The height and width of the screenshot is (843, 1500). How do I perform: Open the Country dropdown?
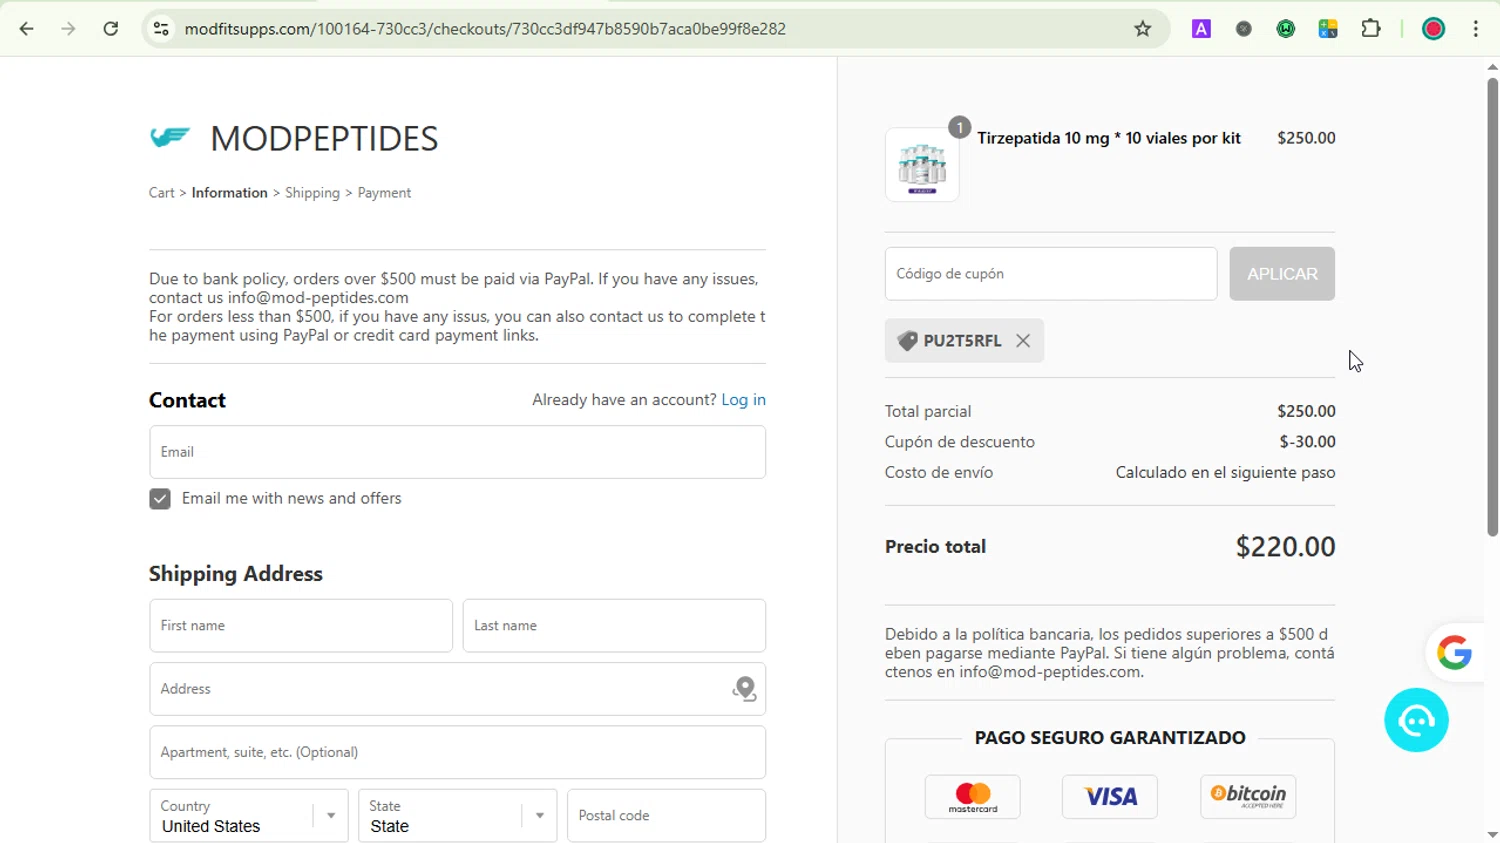tap(248, 816)
